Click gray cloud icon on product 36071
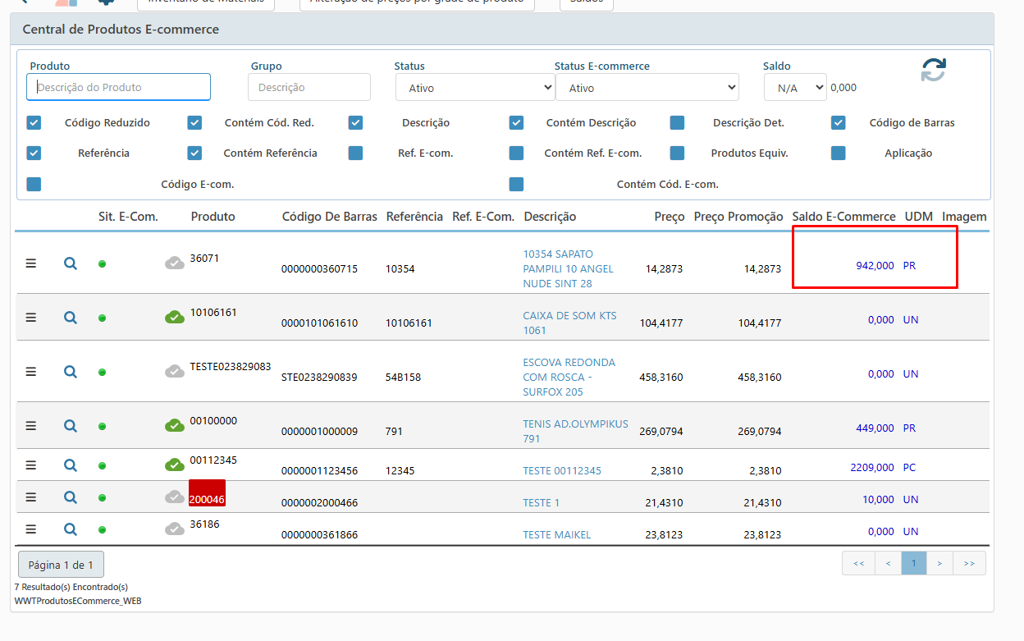Viewport: 1024px width, 641px height. (x=174, y=263)
